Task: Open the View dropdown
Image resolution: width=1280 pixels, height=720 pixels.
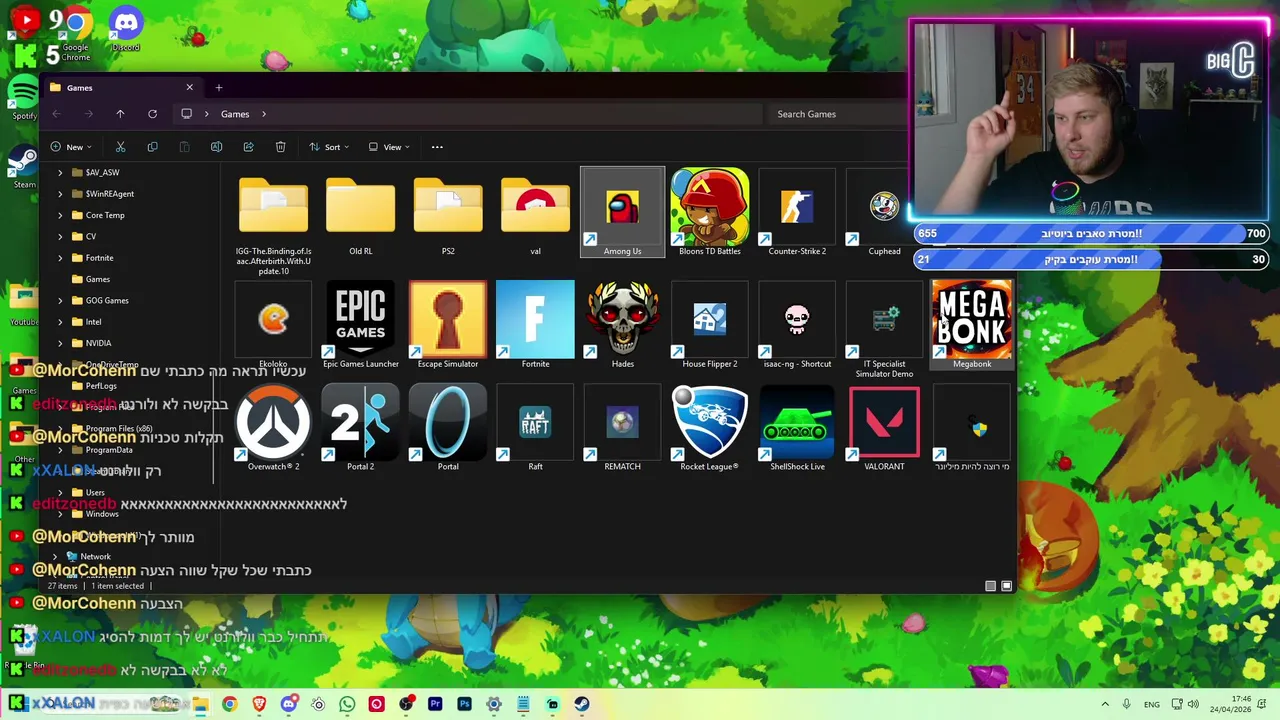Action: (389, 147)
